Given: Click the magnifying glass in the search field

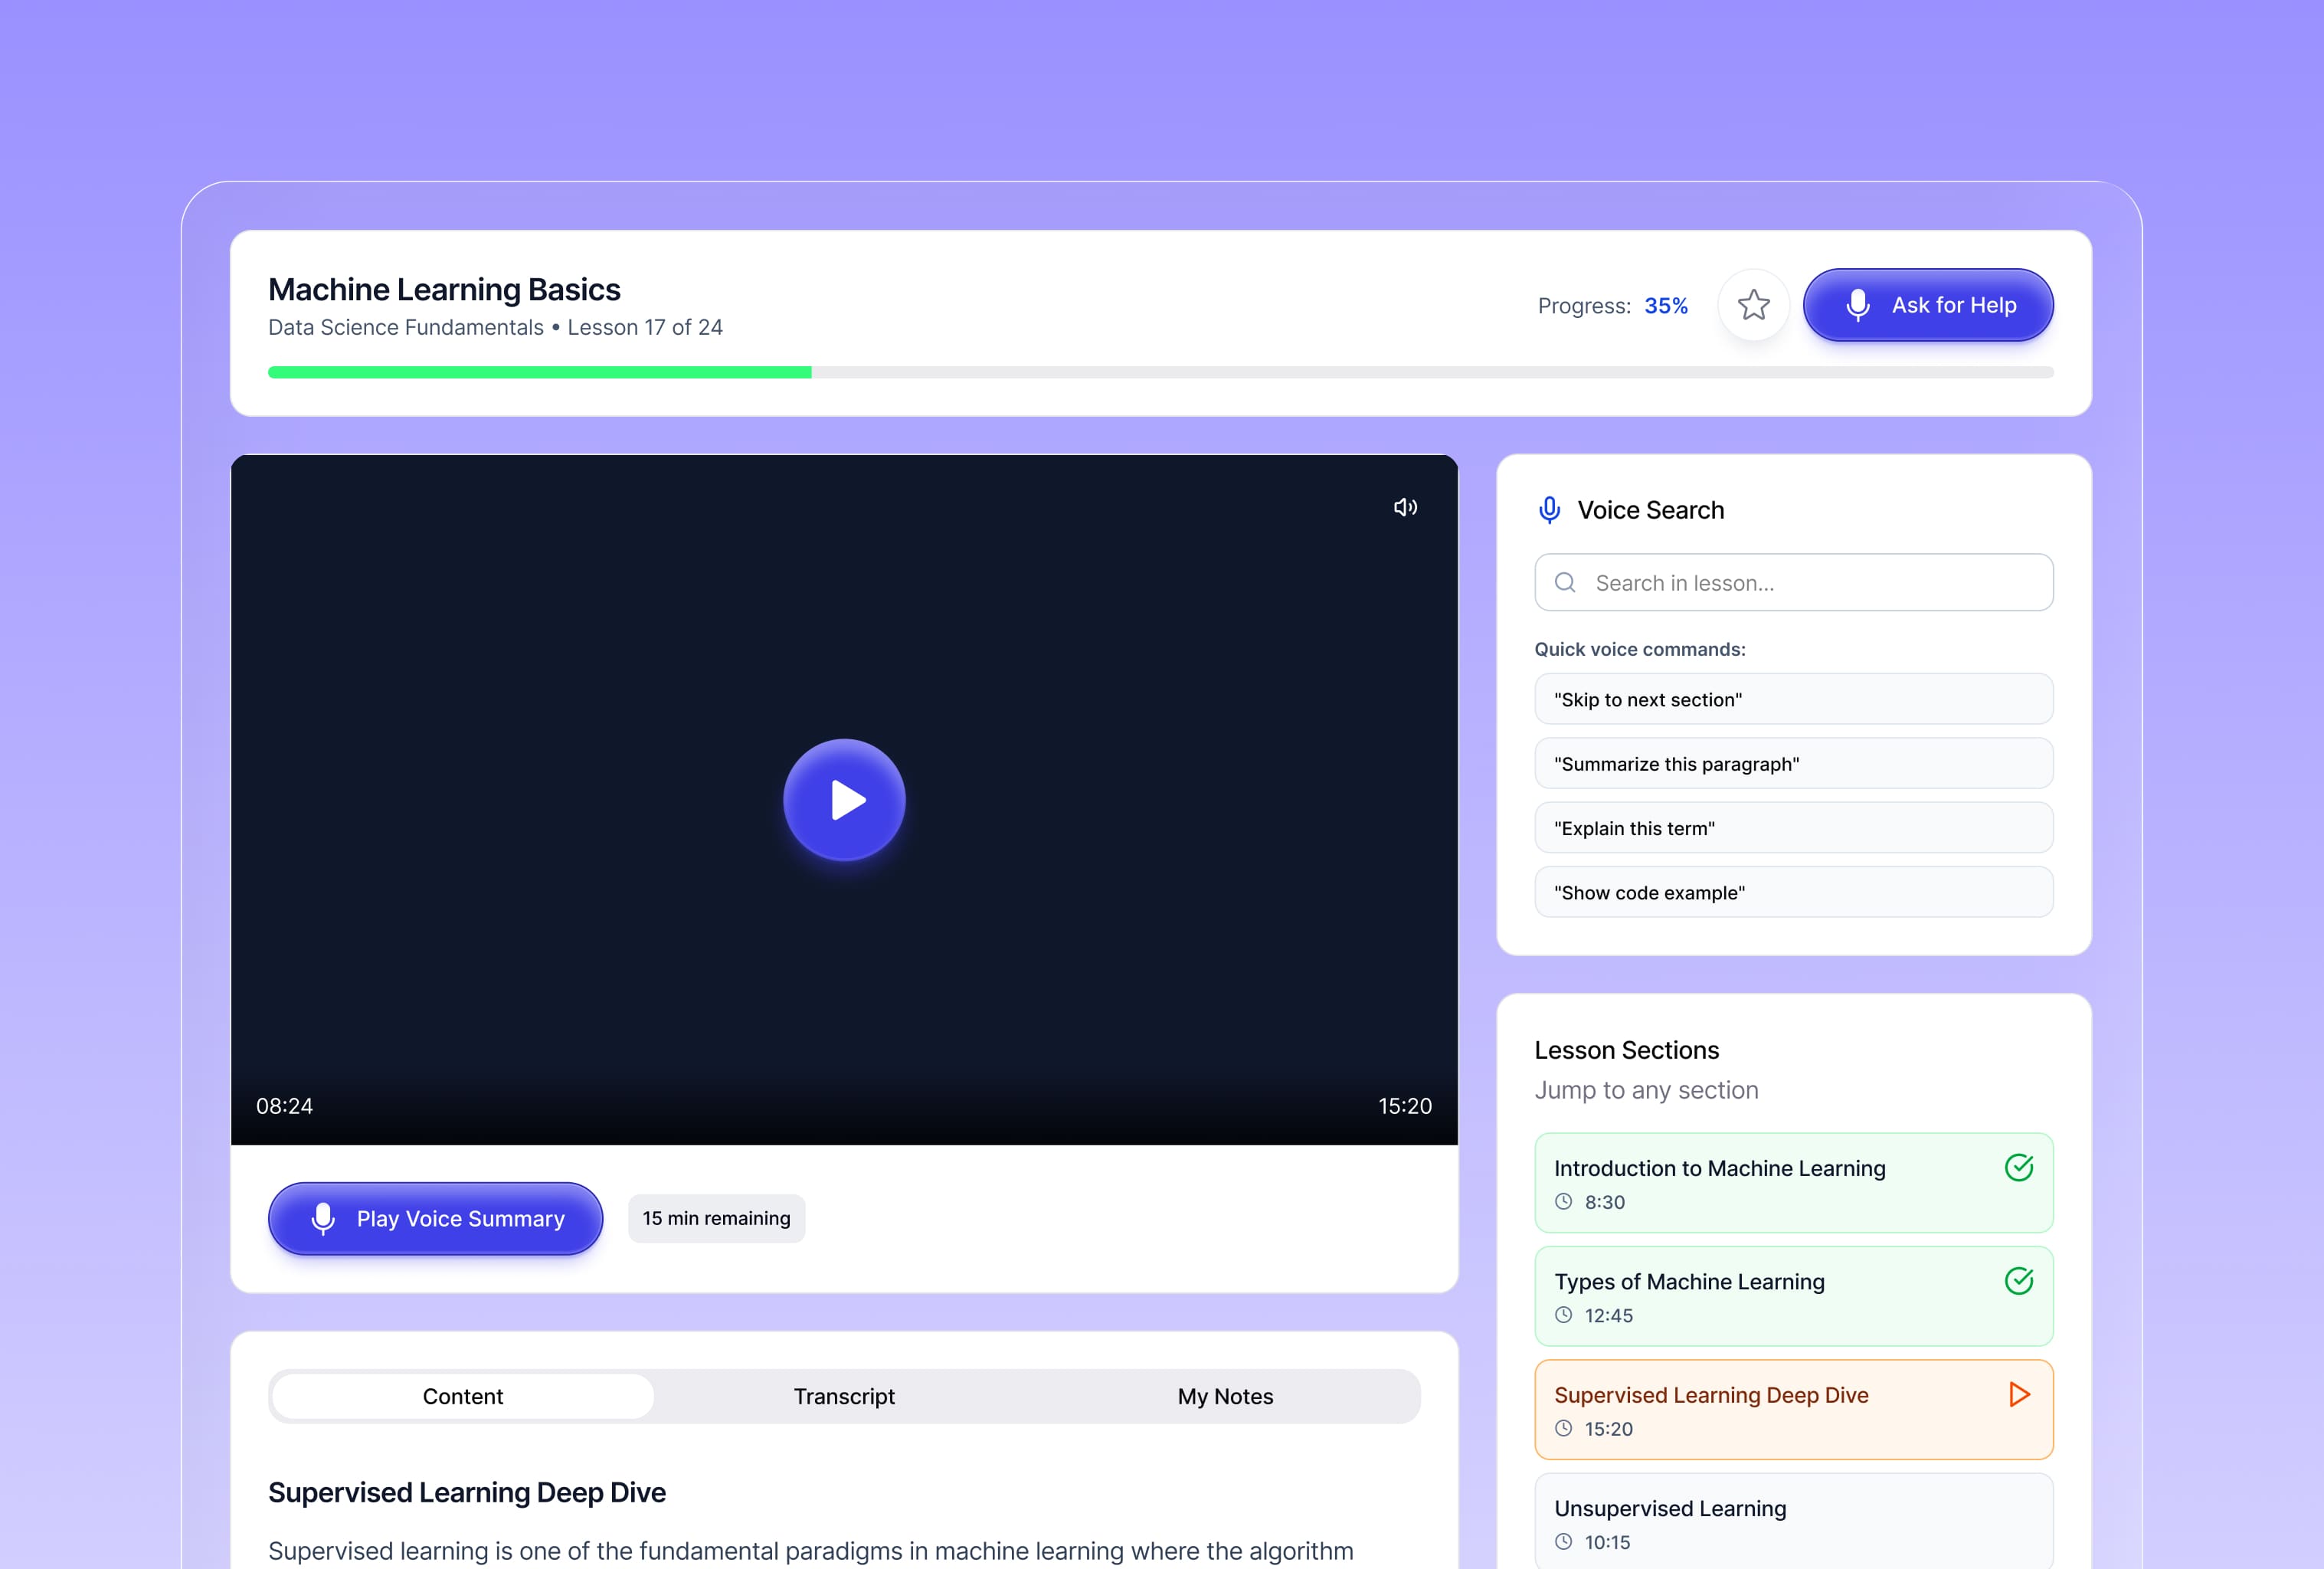Looking at the screenshot, I should (x=1565, y=582).
